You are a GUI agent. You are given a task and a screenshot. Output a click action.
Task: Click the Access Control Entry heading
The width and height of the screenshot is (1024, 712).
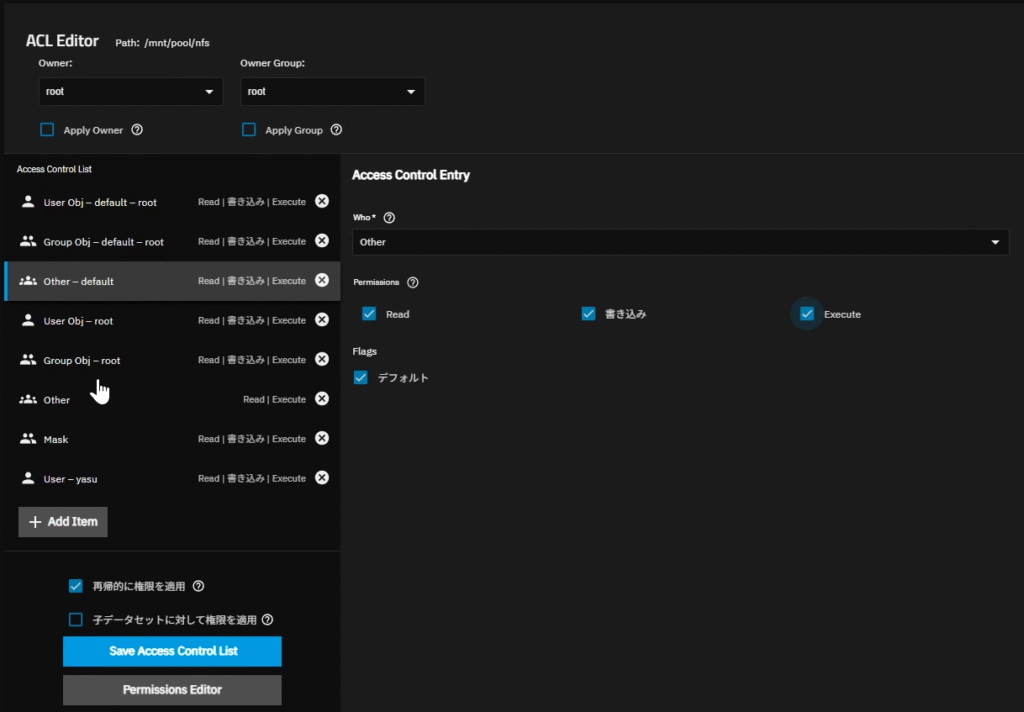(x=411, y=175)
